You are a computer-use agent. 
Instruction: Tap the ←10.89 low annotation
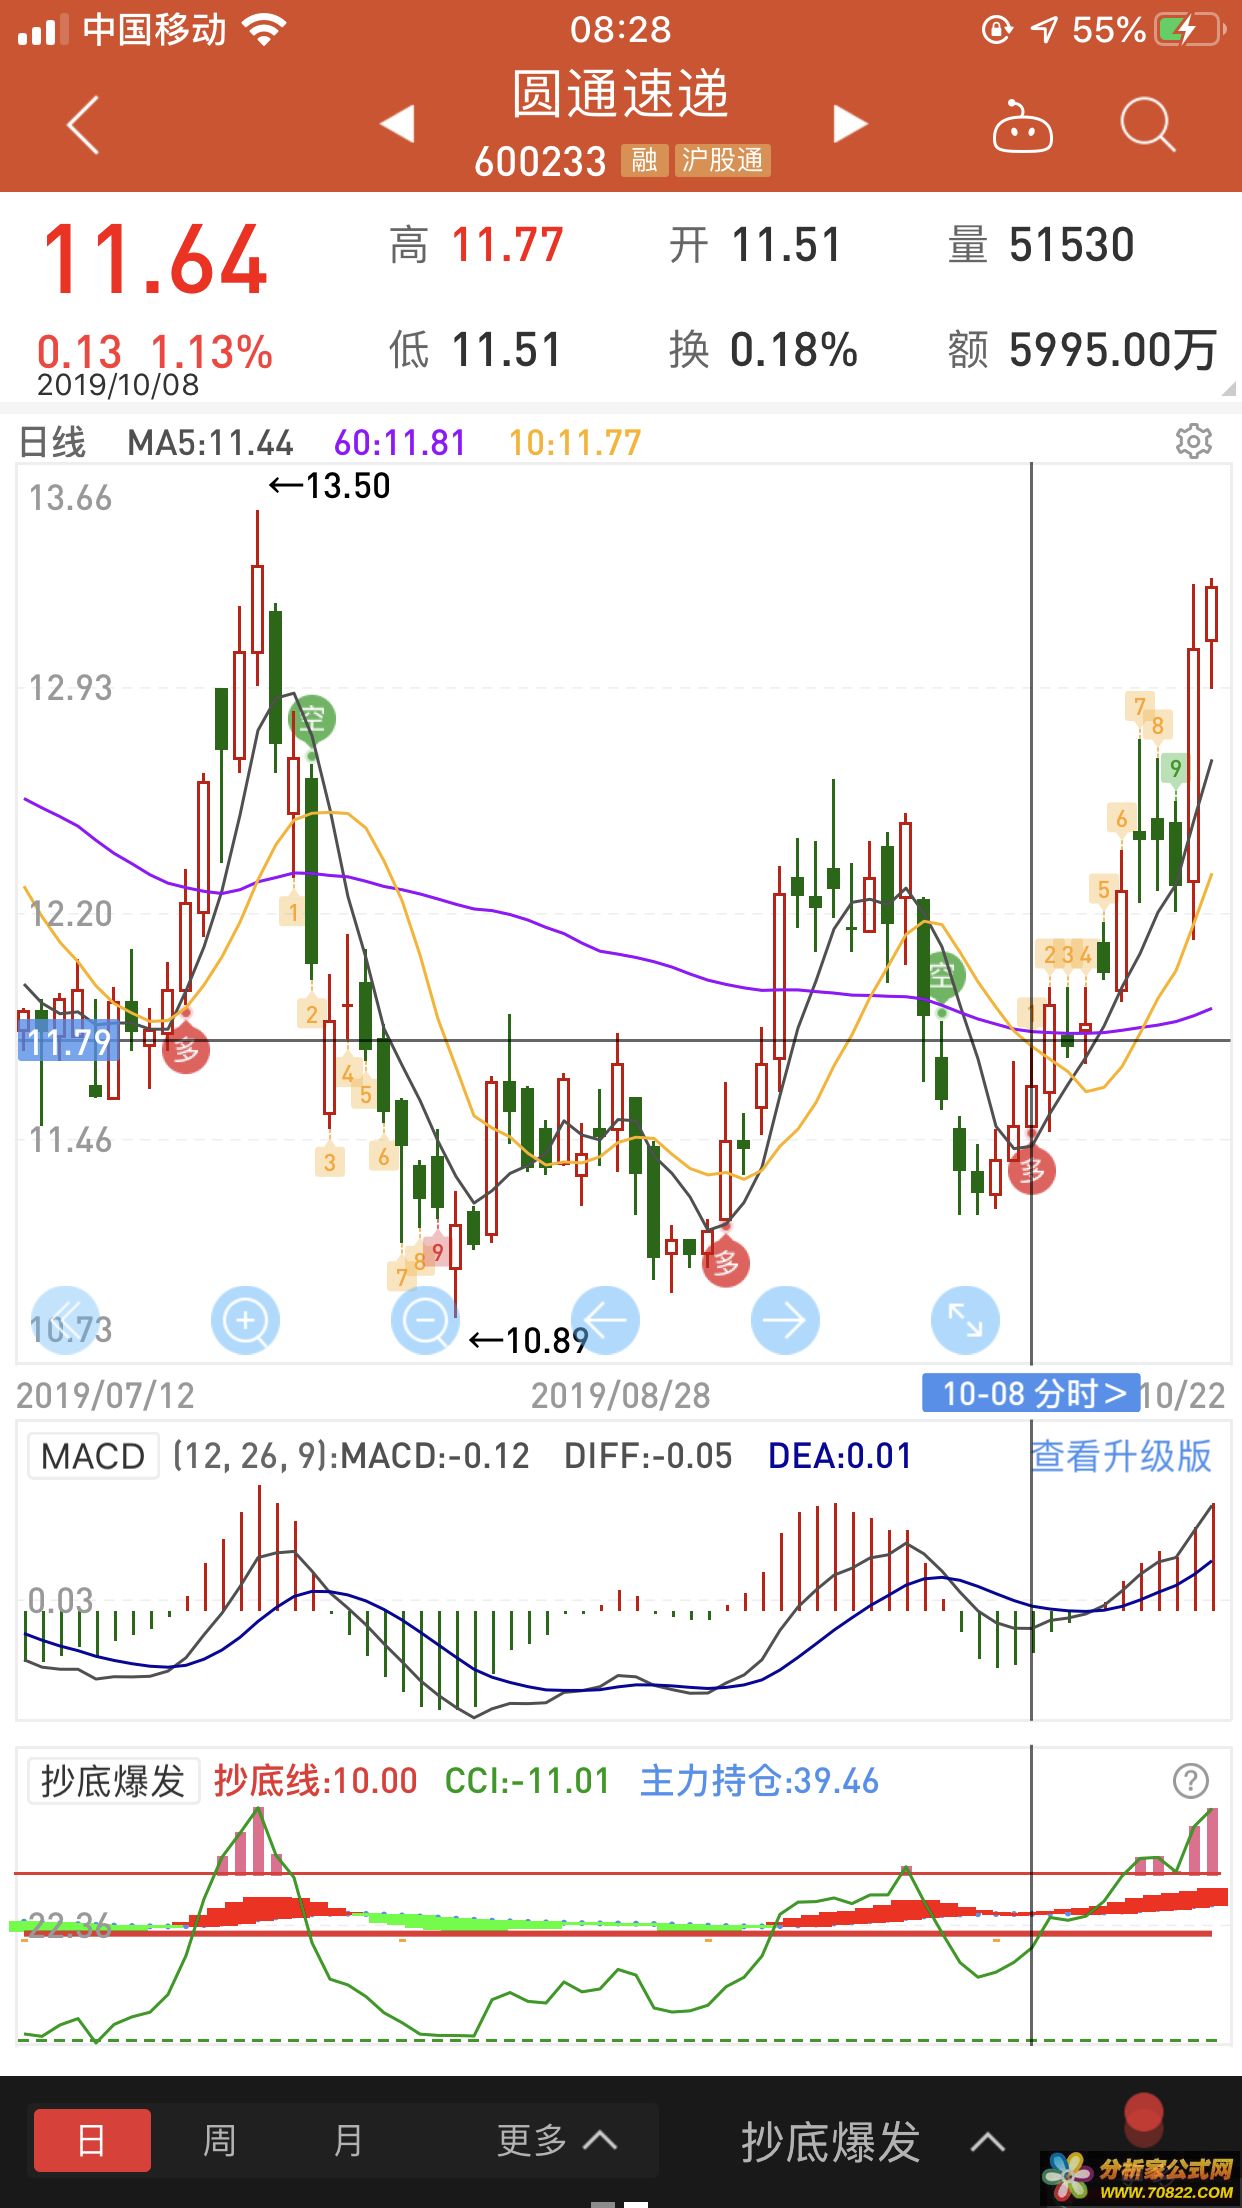point(529,1340)
